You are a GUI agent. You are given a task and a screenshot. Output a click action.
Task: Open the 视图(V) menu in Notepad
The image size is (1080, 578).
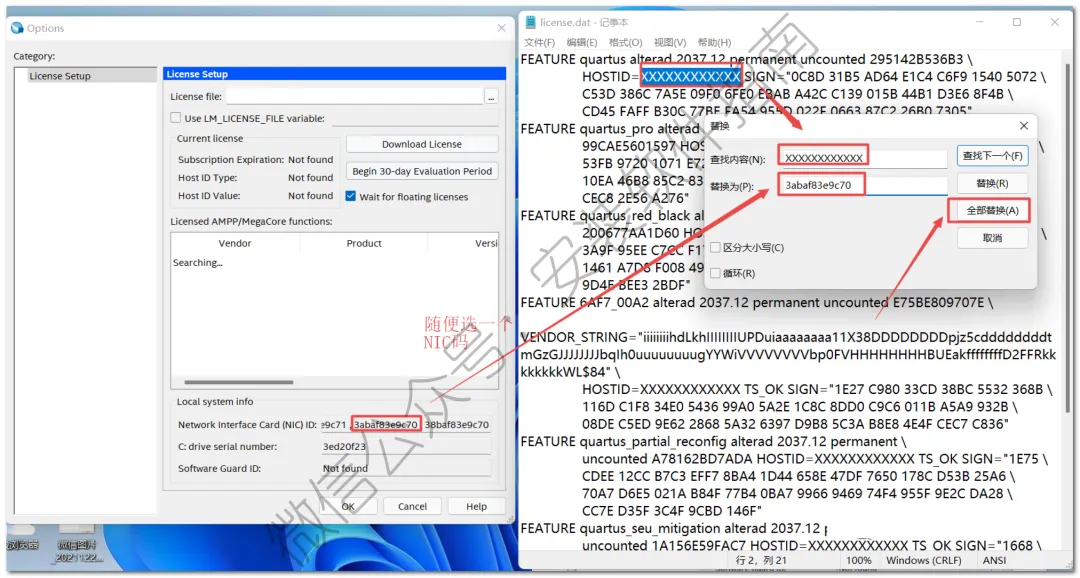(x=669, y=43)
